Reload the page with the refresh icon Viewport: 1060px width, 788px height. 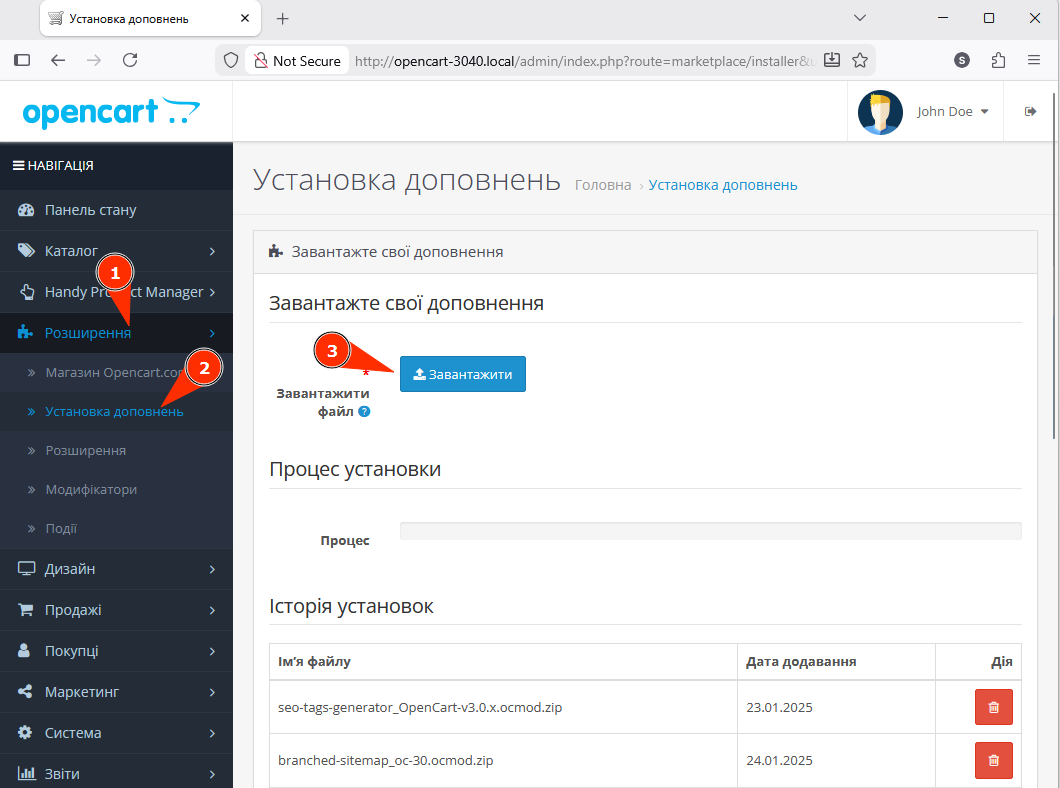(130, 60)
